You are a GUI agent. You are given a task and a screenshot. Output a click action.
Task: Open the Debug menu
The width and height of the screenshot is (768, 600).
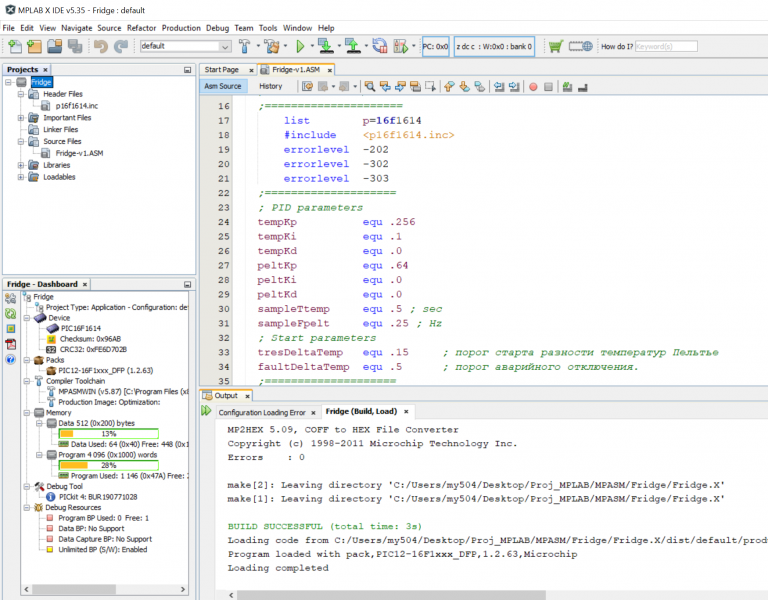click(217, 28)
